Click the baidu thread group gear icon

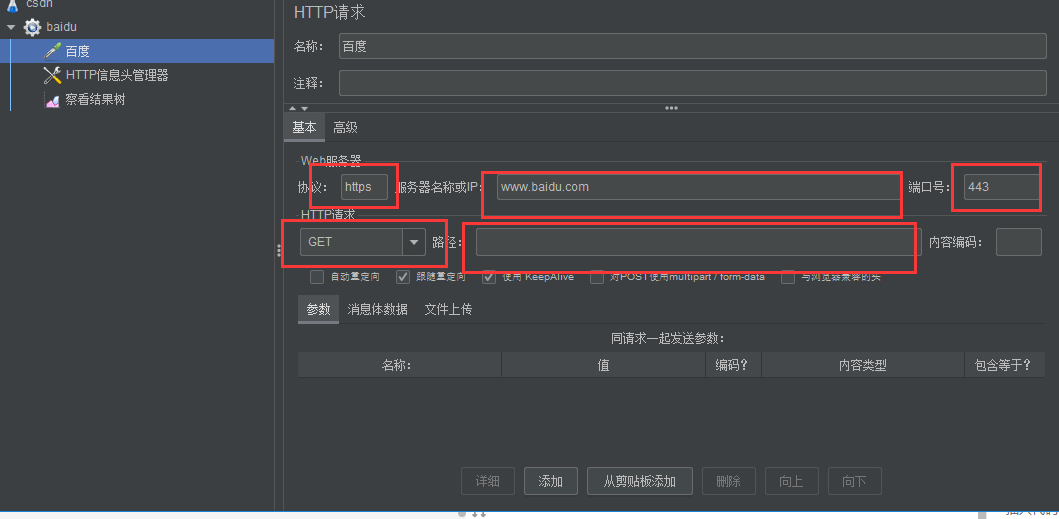[32, 27]
